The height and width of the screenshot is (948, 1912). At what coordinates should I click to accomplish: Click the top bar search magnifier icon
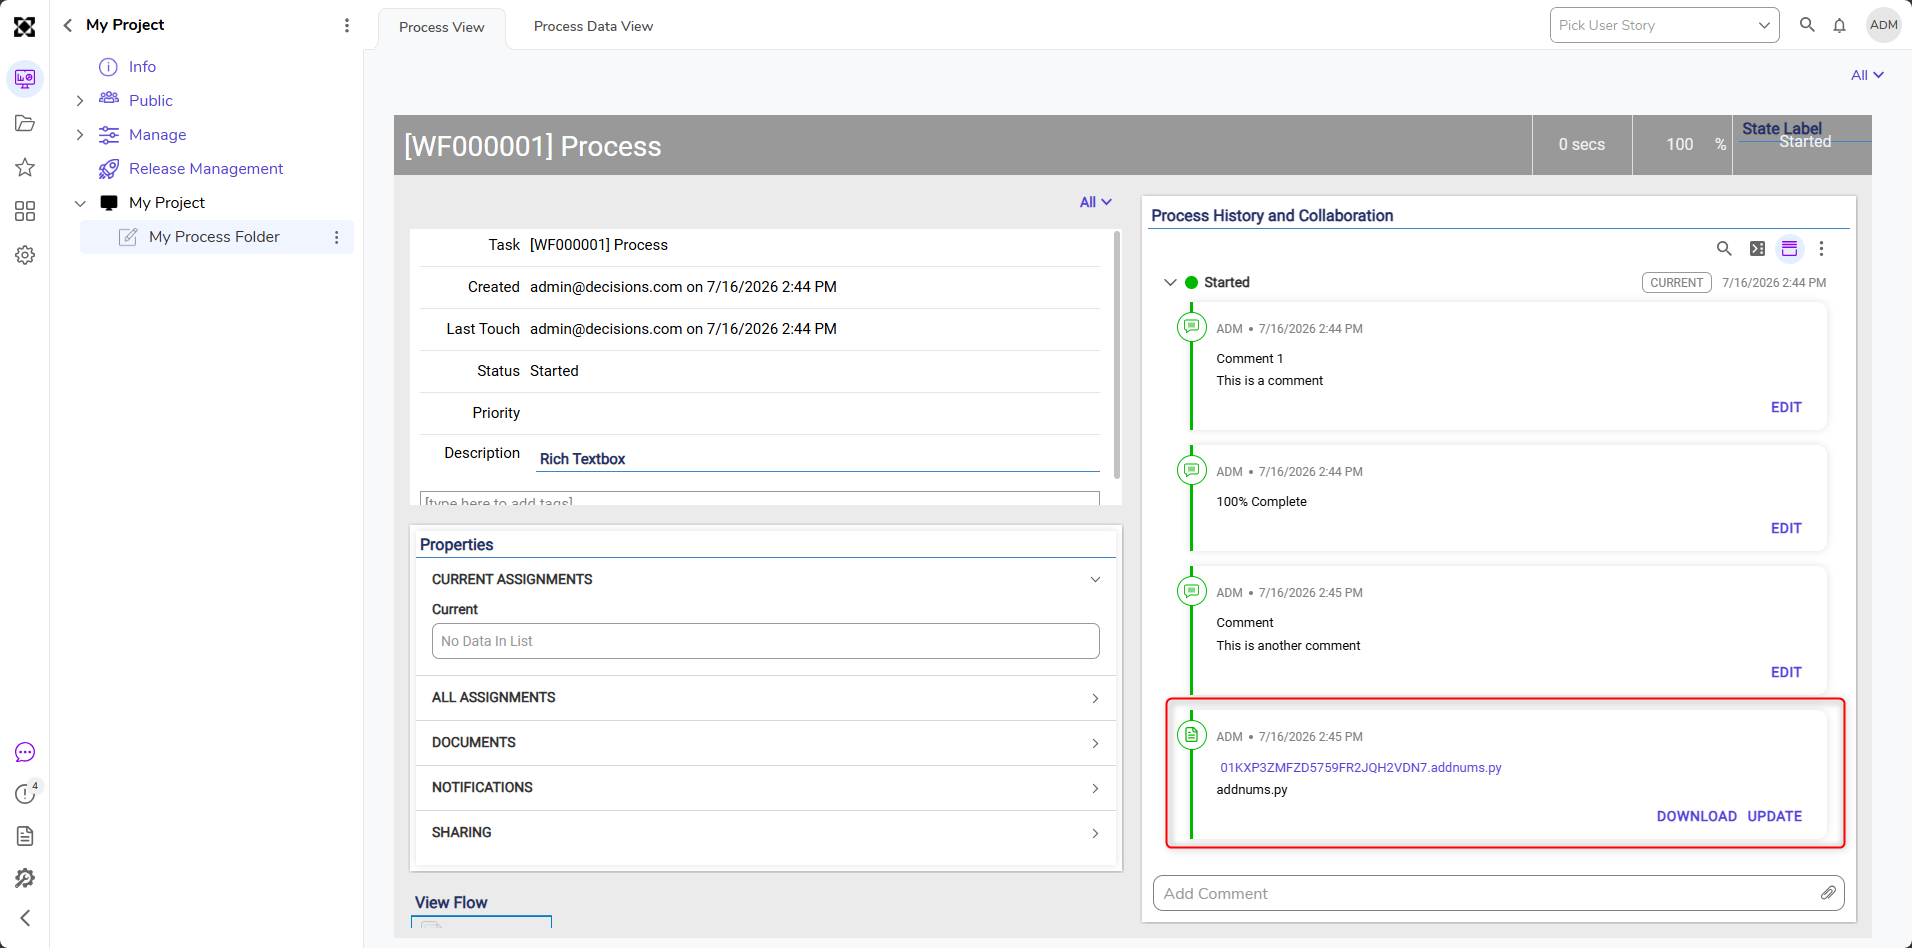pos(1807,25)
